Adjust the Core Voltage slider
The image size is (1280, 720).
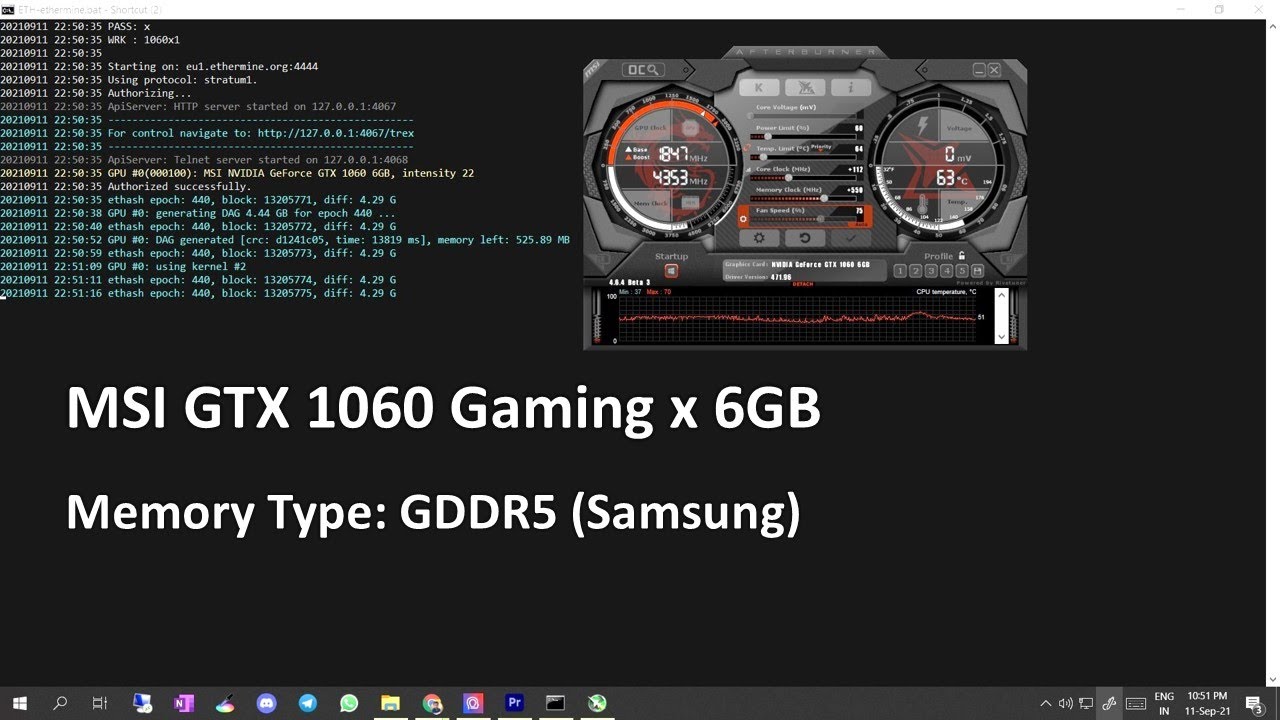pos(803,116)
